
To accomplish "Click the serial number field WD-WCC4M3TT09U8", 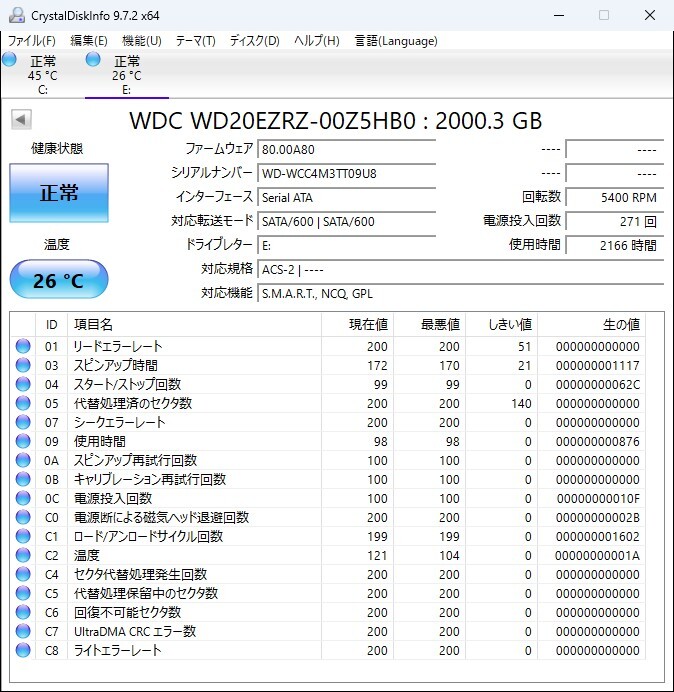I will tap(346, 173).
